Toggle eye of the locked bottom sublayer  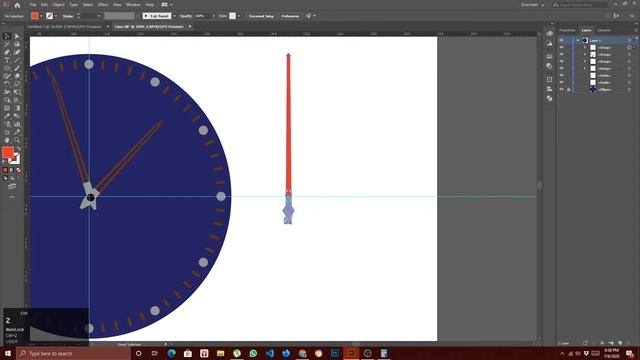(562, 89)
